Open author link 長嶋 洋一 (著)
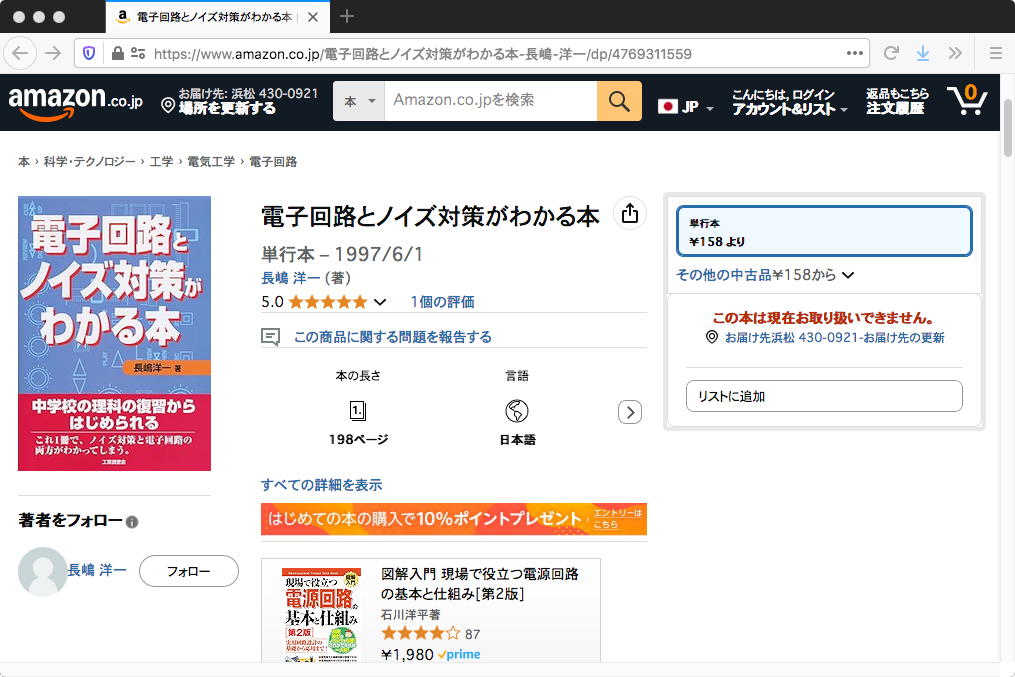Viewport: 1015px width, 677px height. (x=290, y=278)
